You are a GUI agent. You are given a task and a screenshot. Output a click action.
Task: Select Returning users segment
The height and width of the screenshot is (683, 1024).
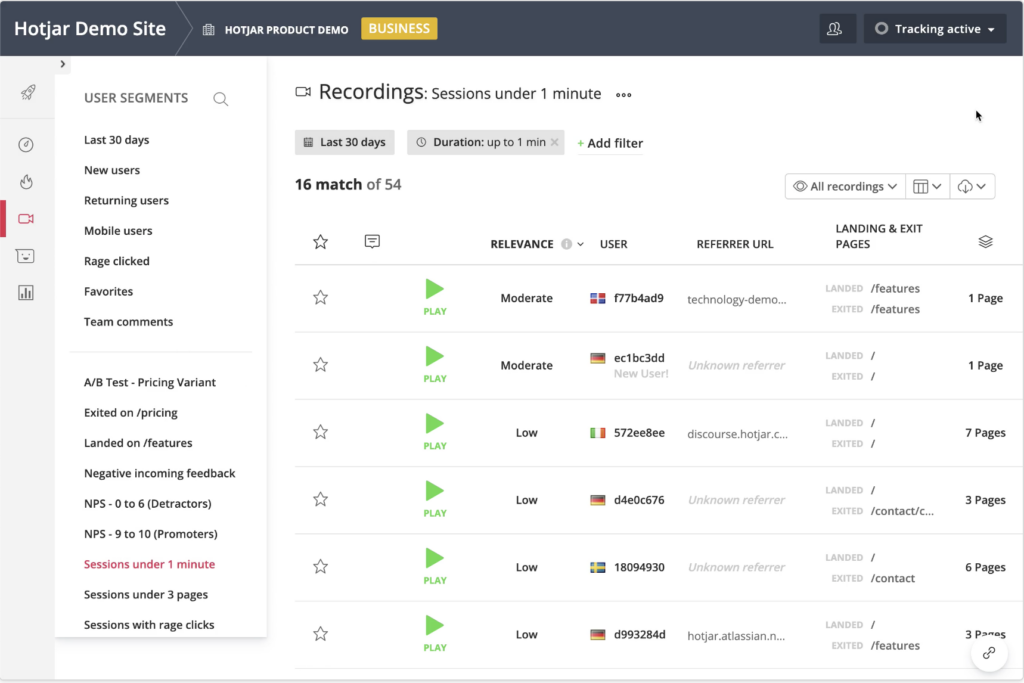pyautogui.click(x=126, y=200)
